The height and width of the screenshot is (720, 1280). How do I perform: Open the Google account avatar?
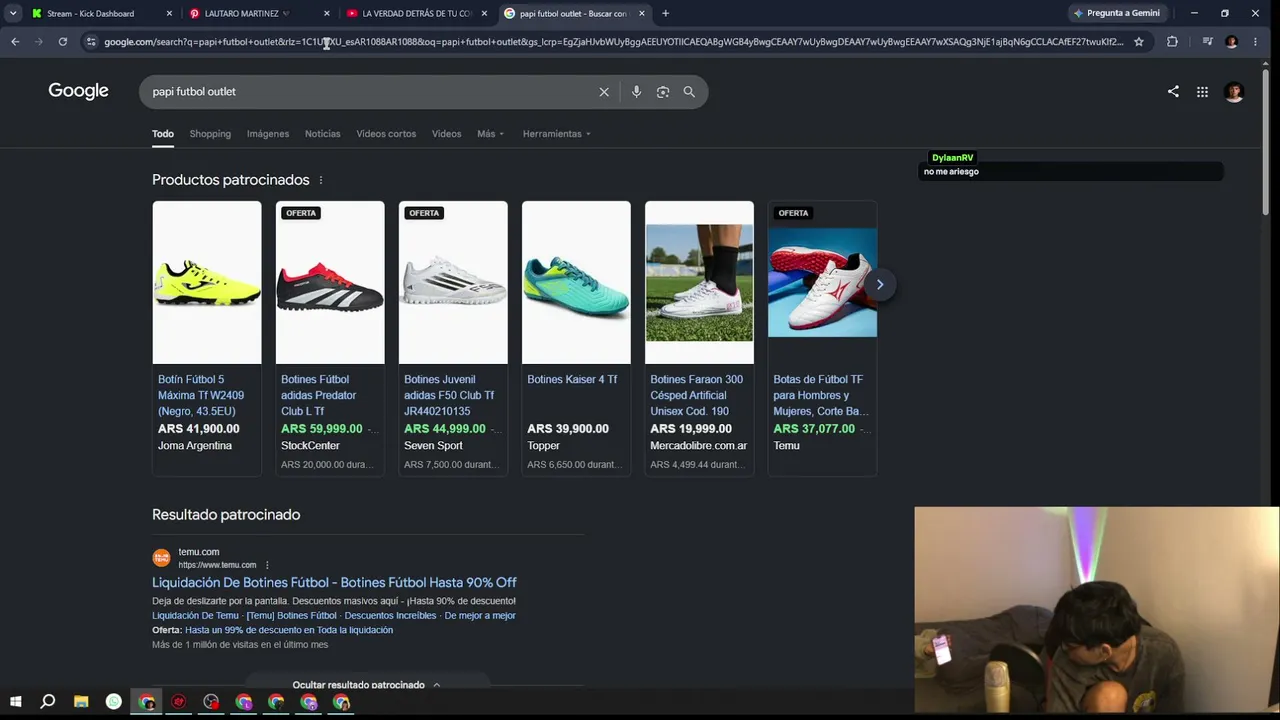pos(1234,92)
